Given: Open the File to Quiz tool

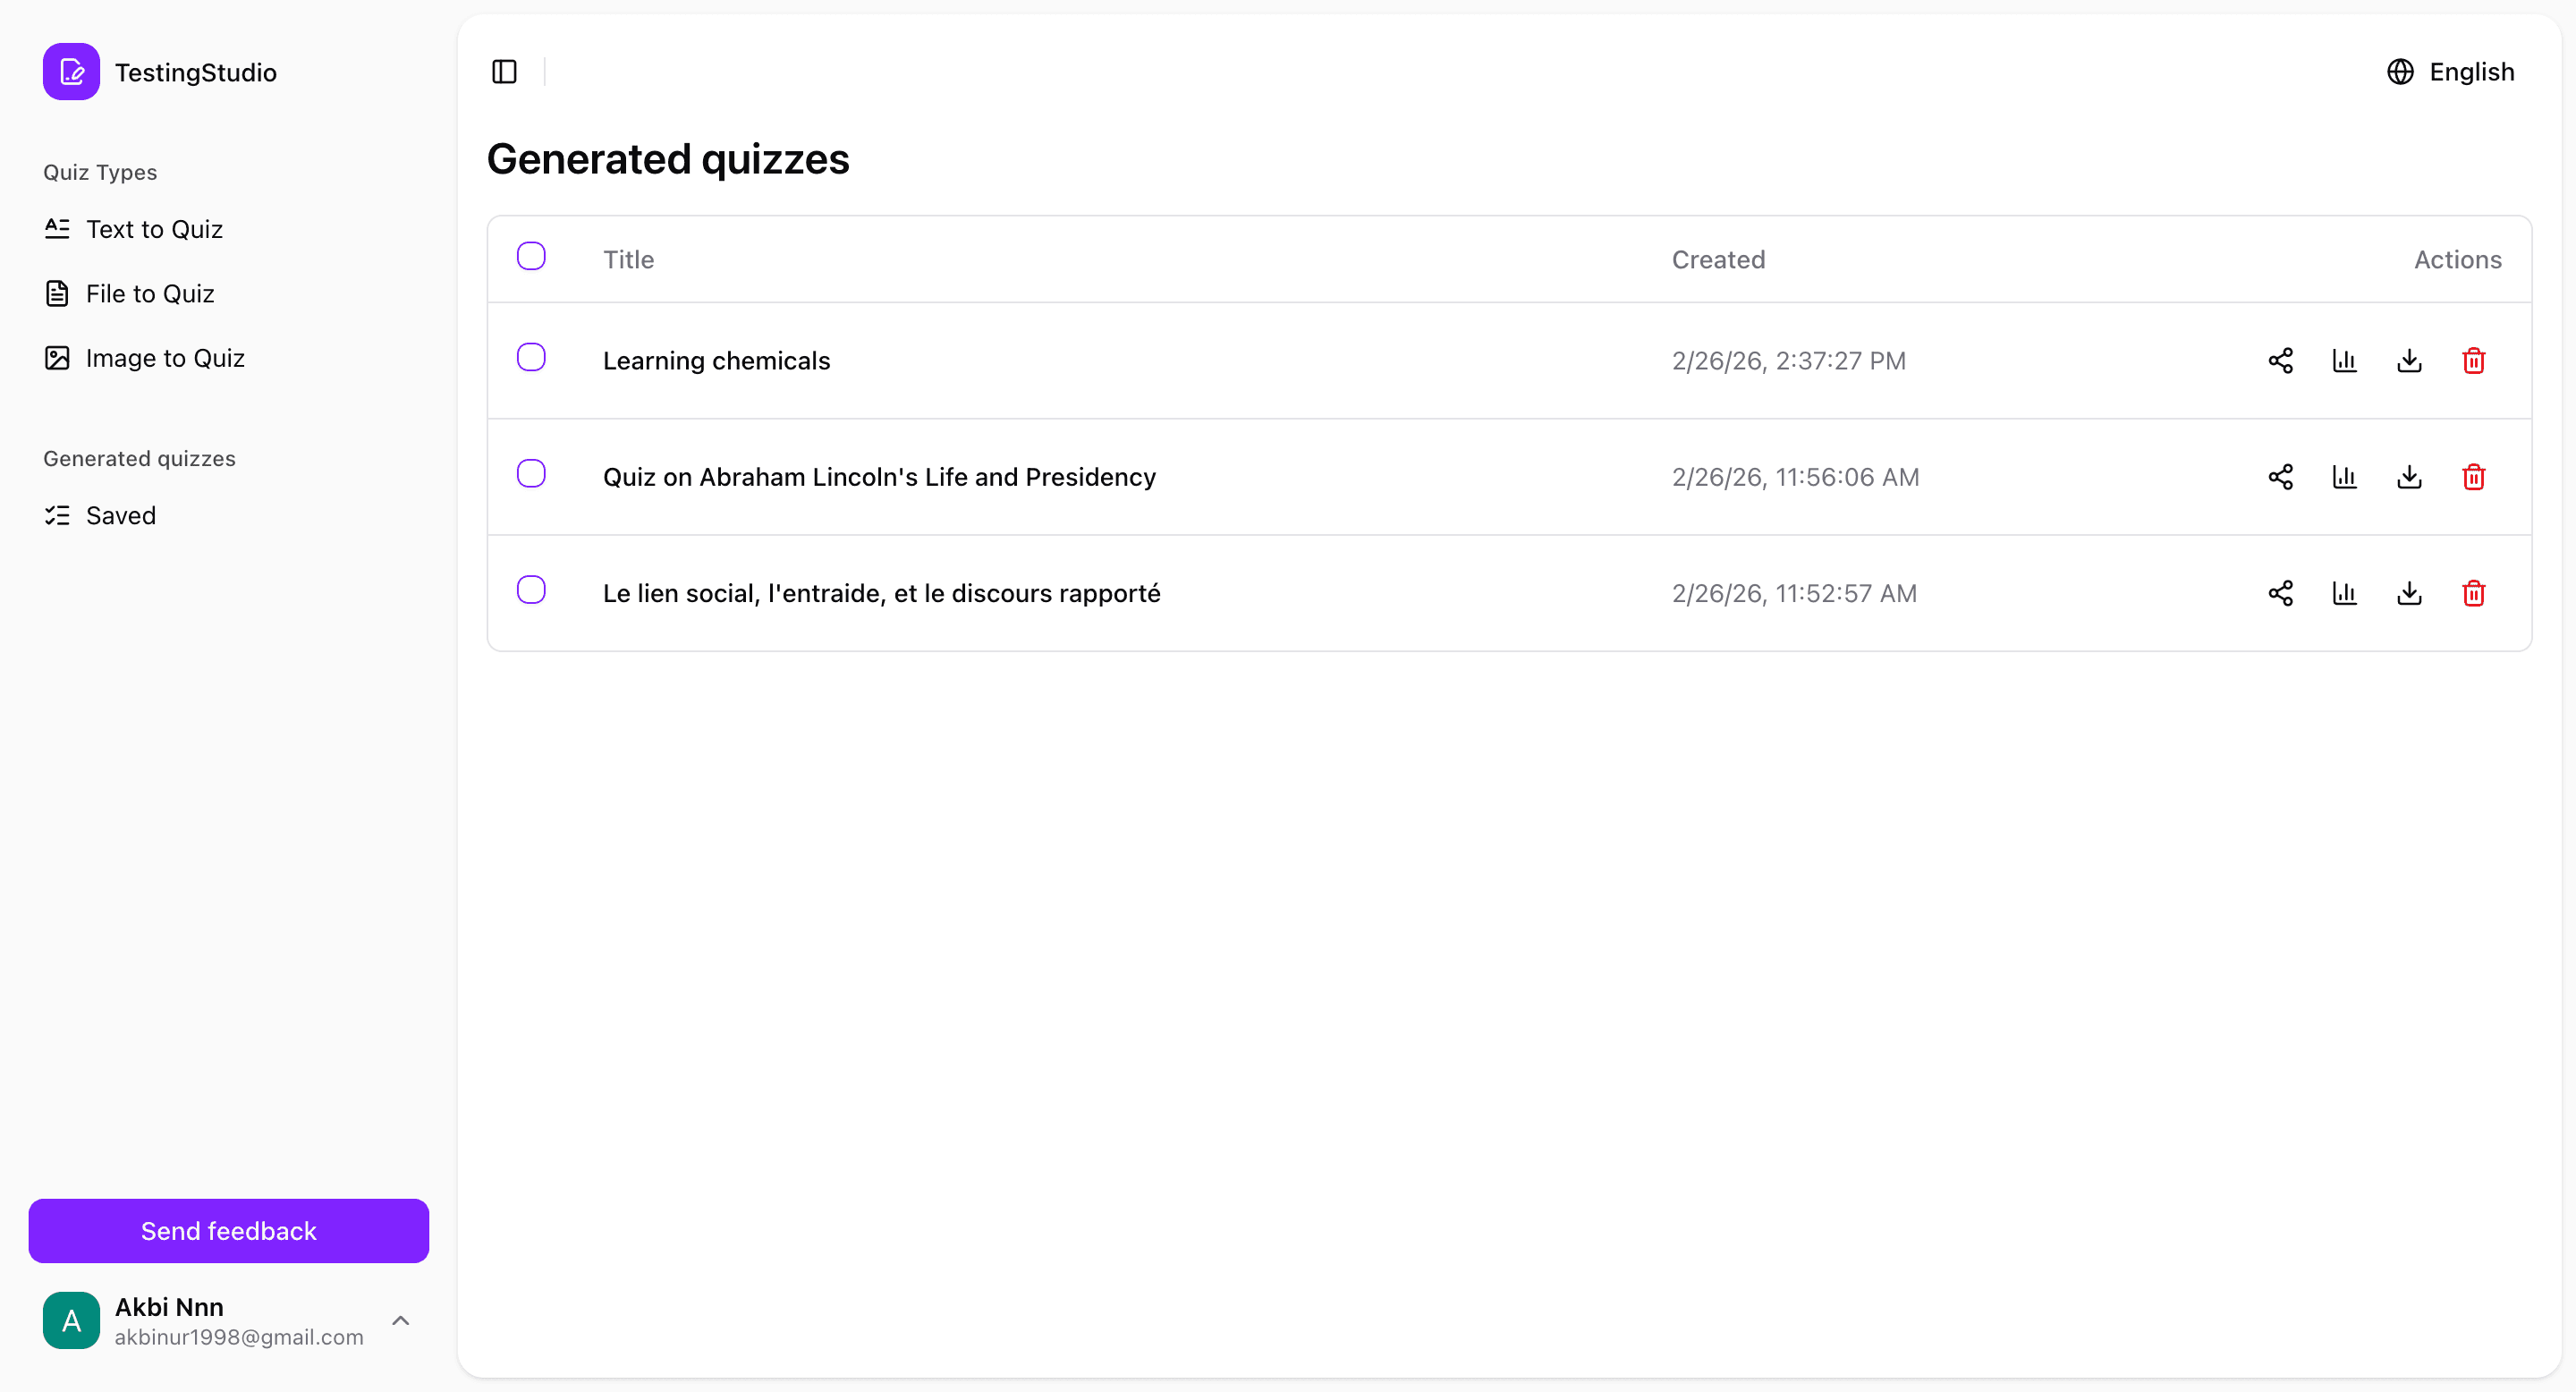Looking at the screenshot, I should point(150,293).
